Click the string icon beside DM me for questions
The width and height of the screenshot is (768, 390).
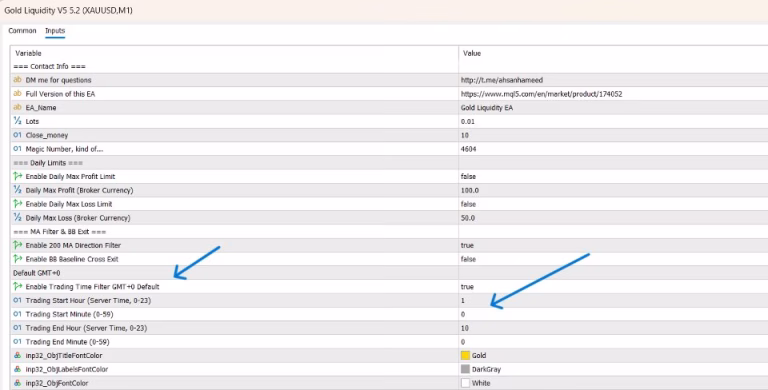click(18, 80)
